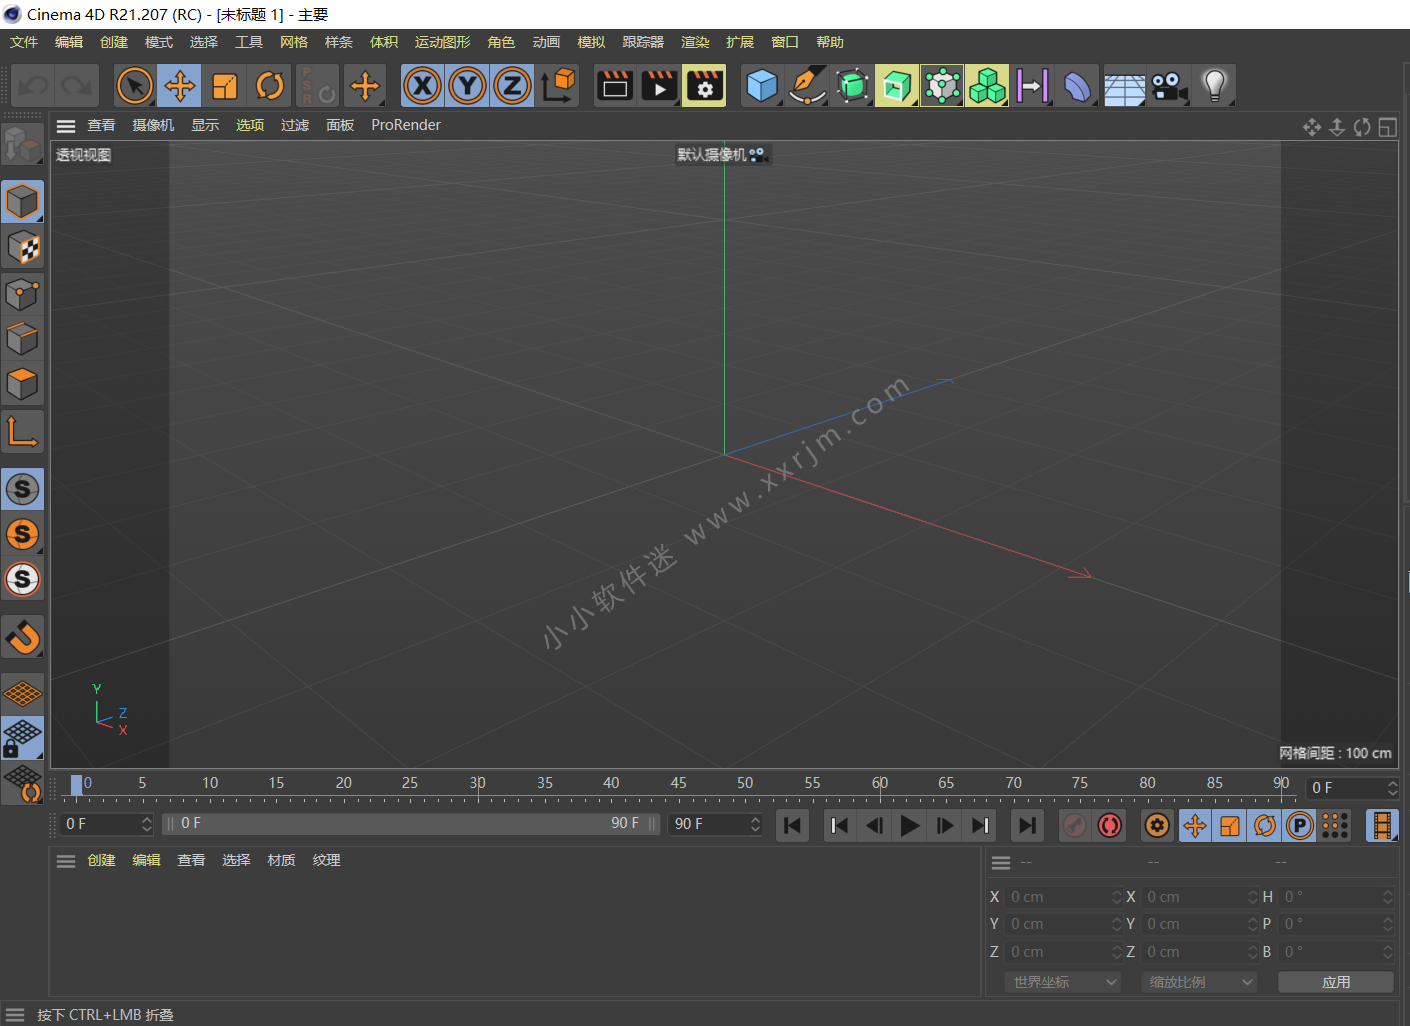Switch to Polygons mode
The image size is (1410, 1026).
(22, 384)
